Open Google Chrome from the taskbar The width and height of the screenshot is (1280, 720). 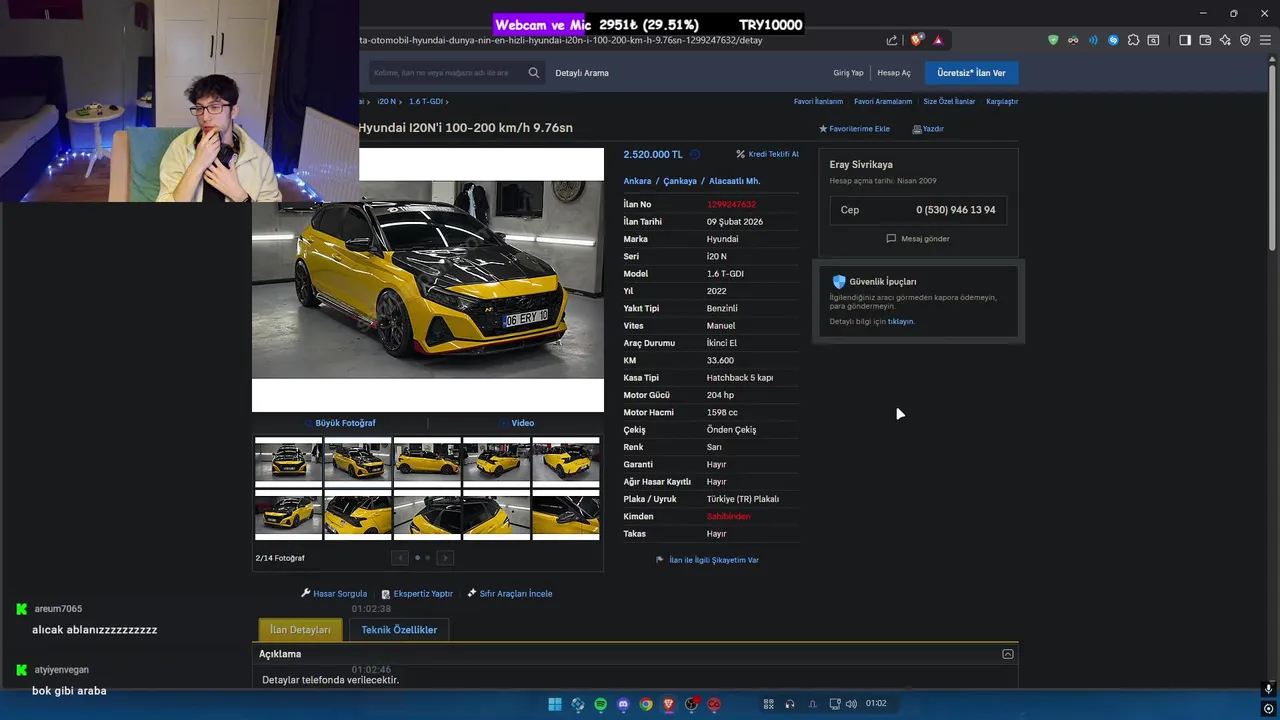(646, 704)
